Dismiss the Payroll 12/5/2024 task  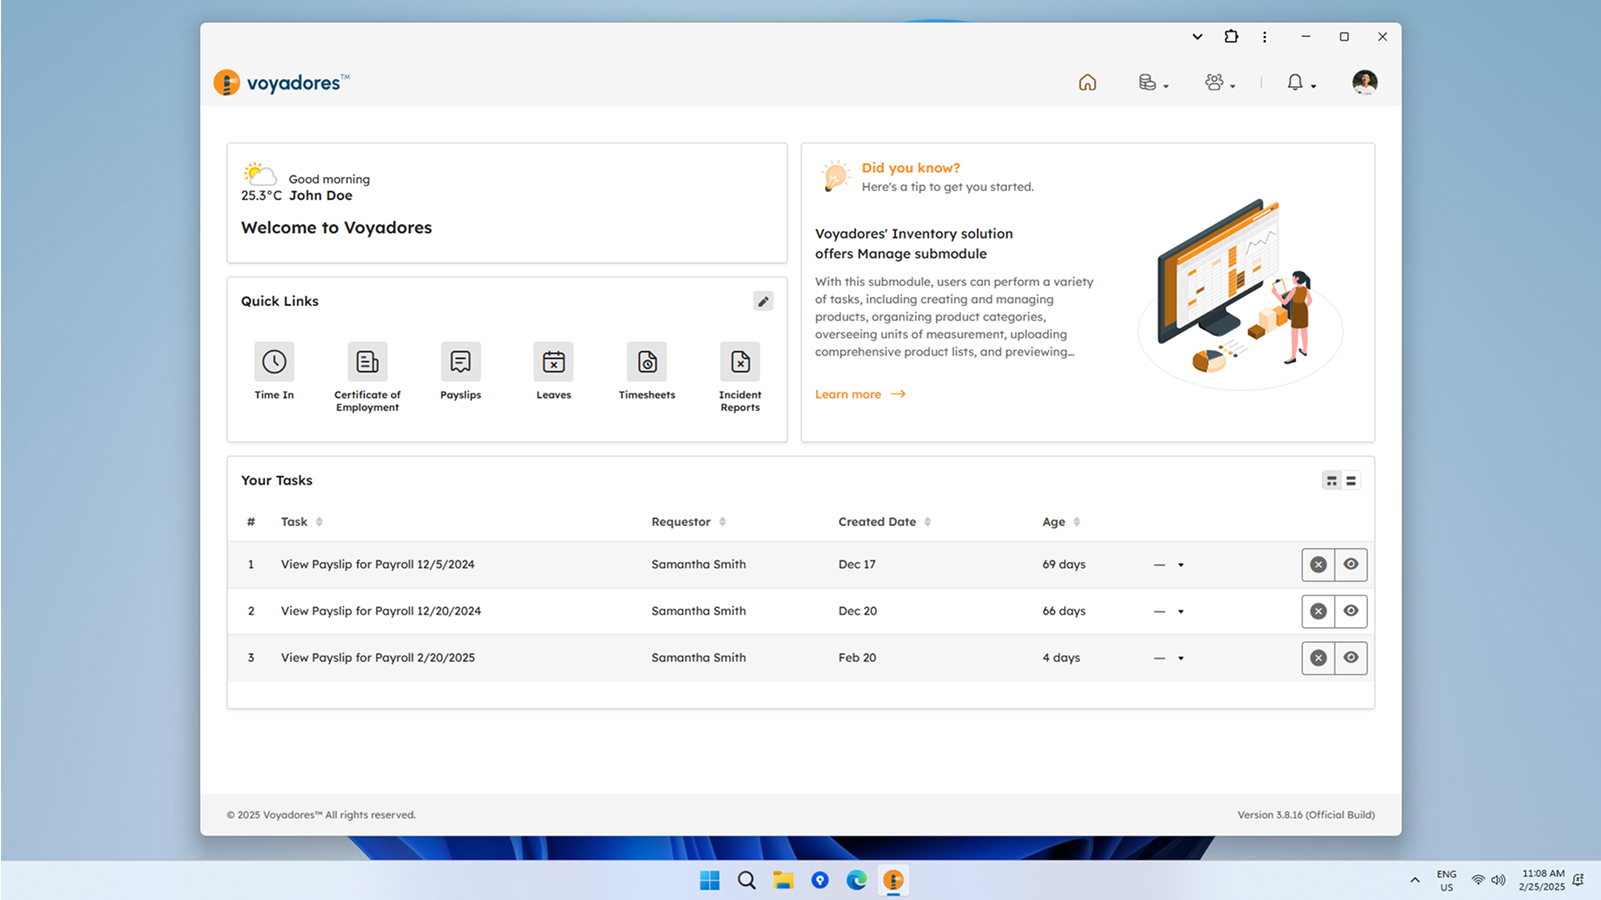(1318, 565)
